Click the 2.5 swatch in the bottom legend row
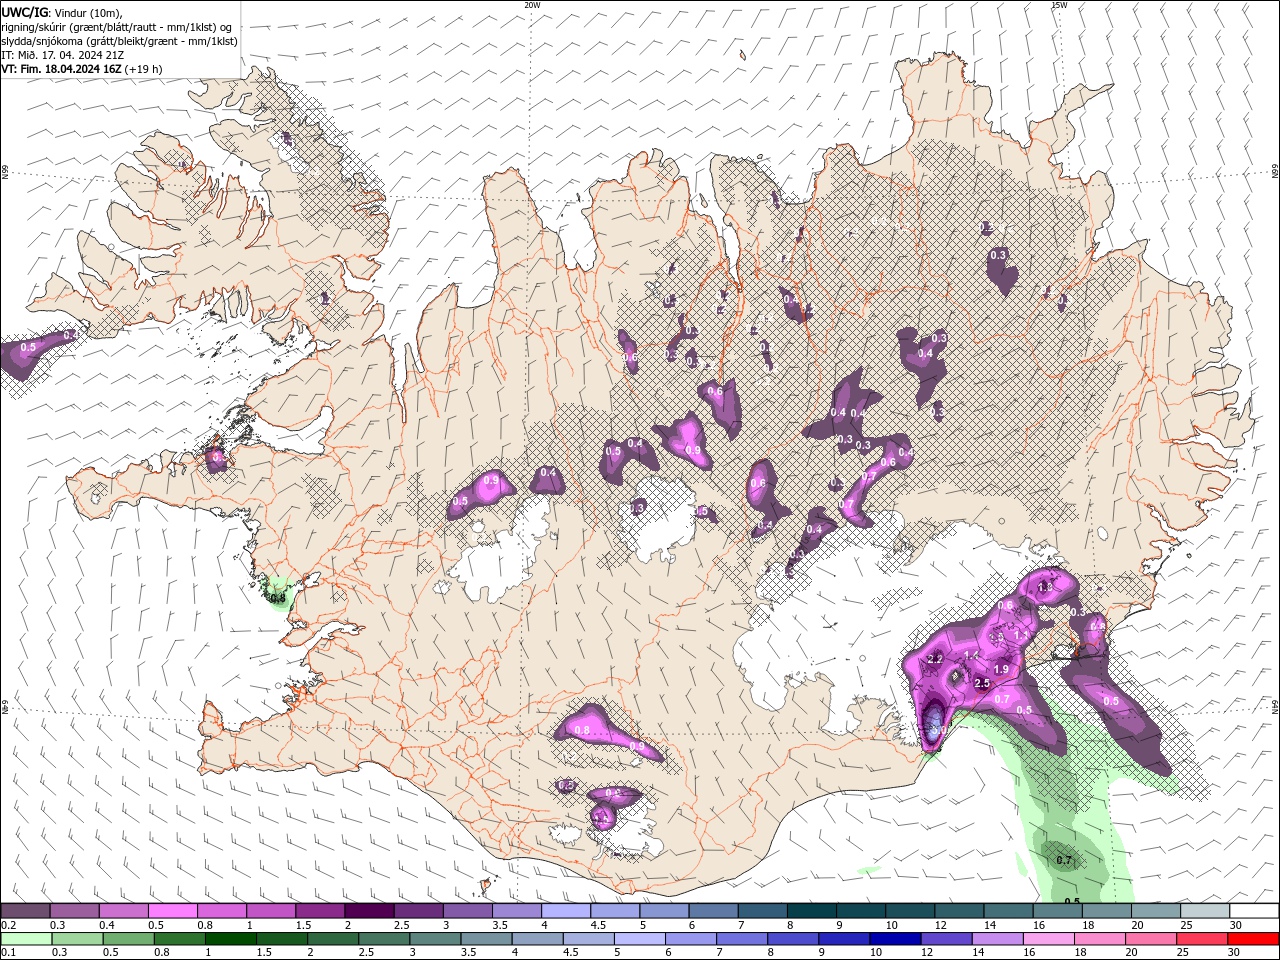 pos(384,939)
